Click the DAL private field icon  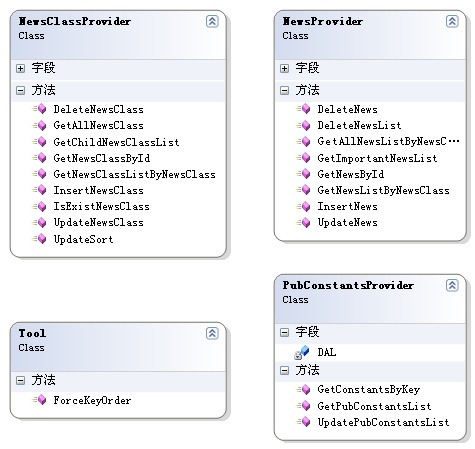pos(302,353)
